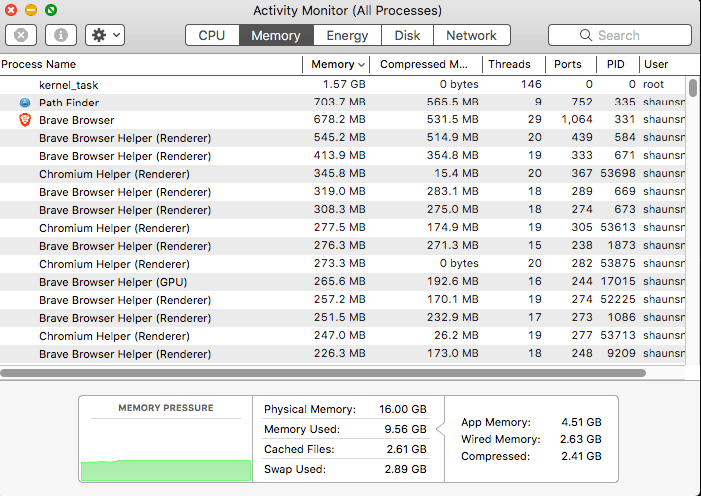Select Brave Helper Renderer with PID 673
This screenshot has height=496, width=701.
[x=342, y=210]
